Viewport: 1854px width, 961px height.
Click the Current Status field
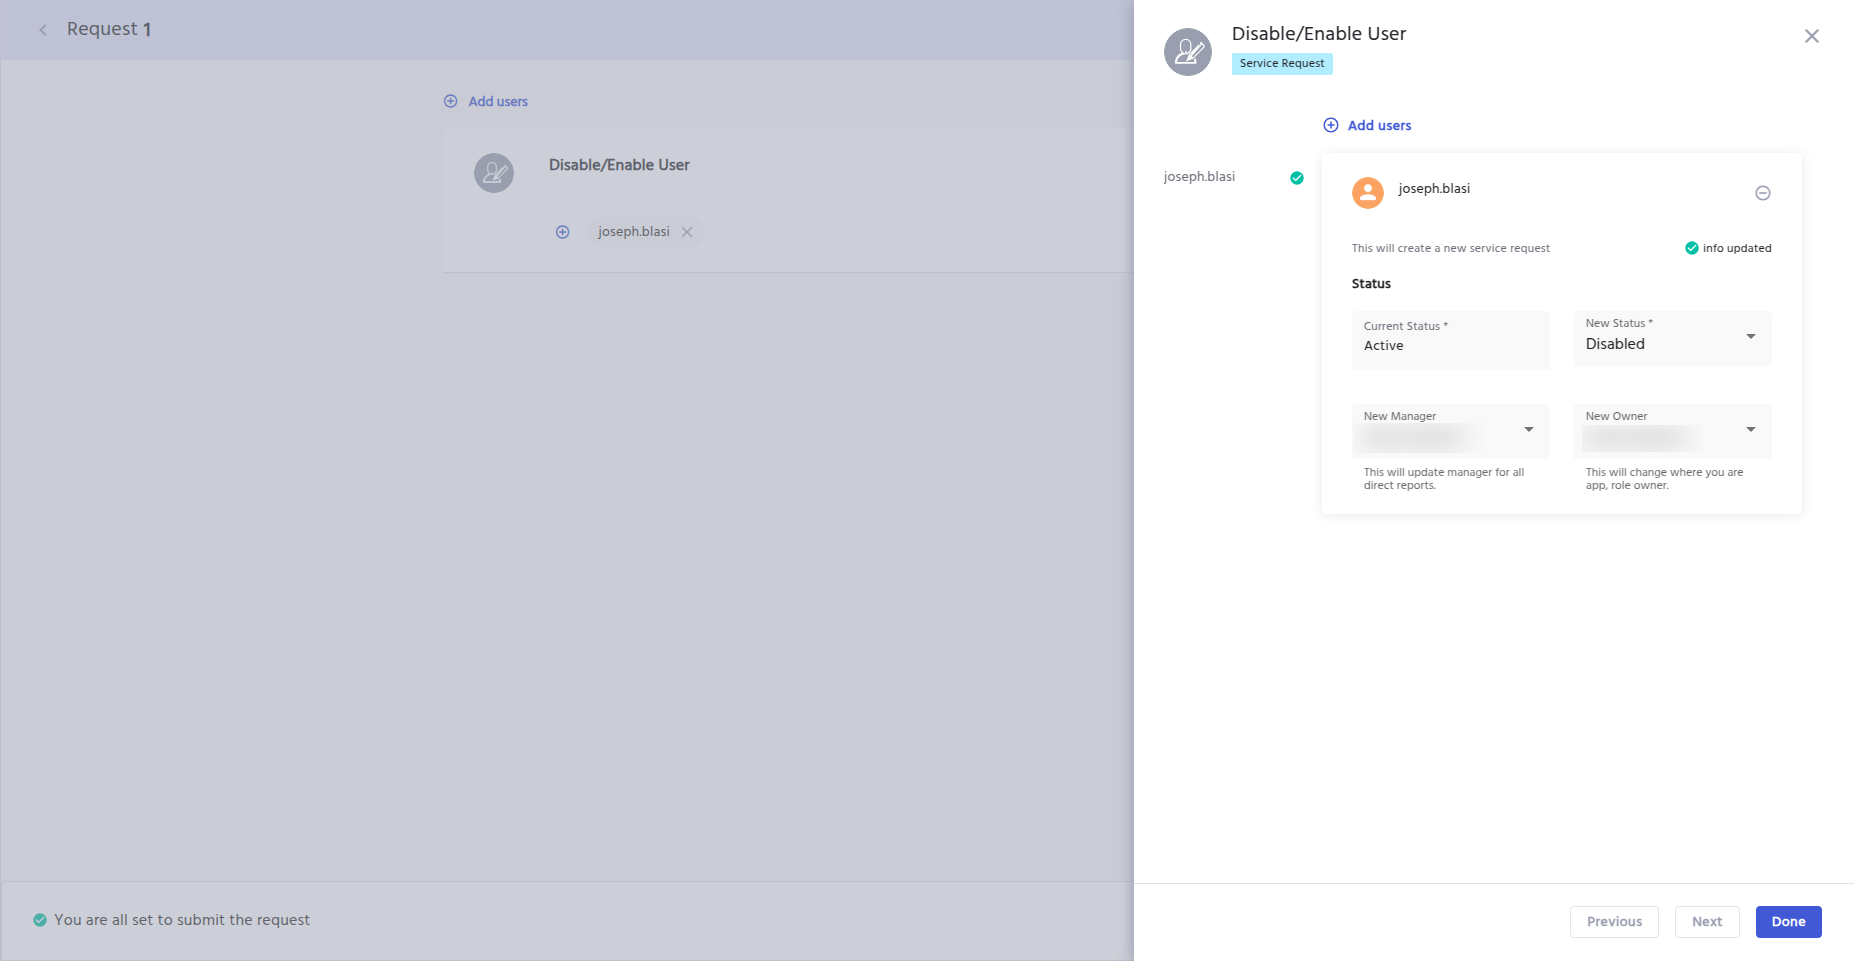tap(1449, 340)
